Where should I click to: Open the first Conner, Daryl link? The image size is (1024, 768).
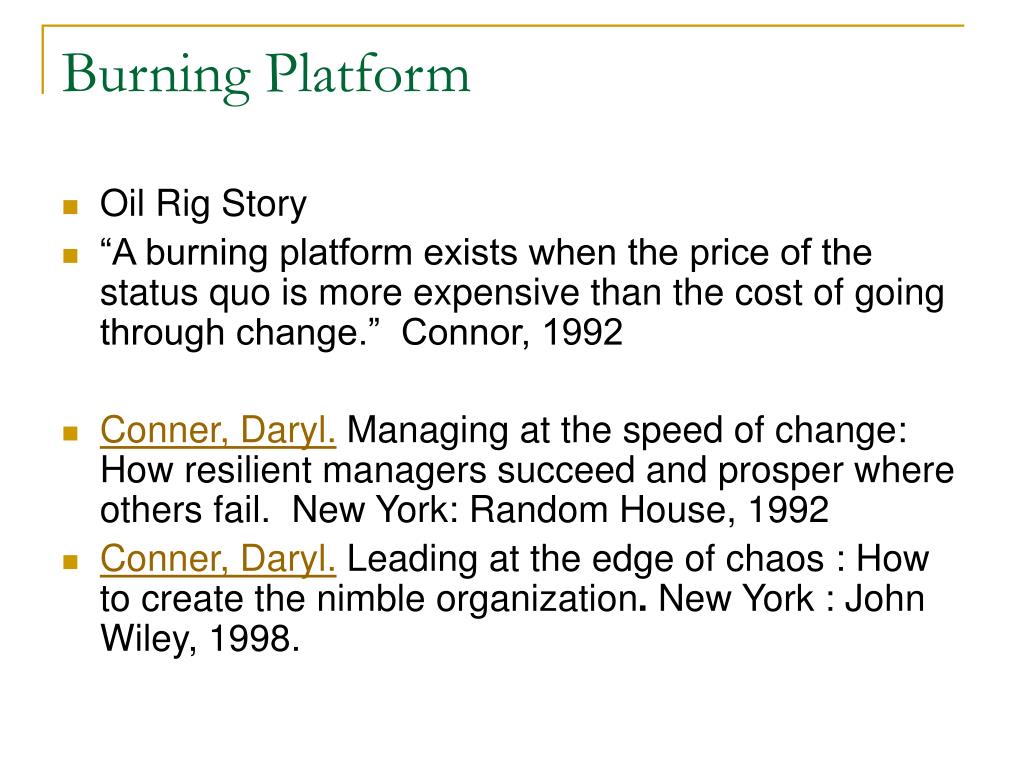(218, 431)
